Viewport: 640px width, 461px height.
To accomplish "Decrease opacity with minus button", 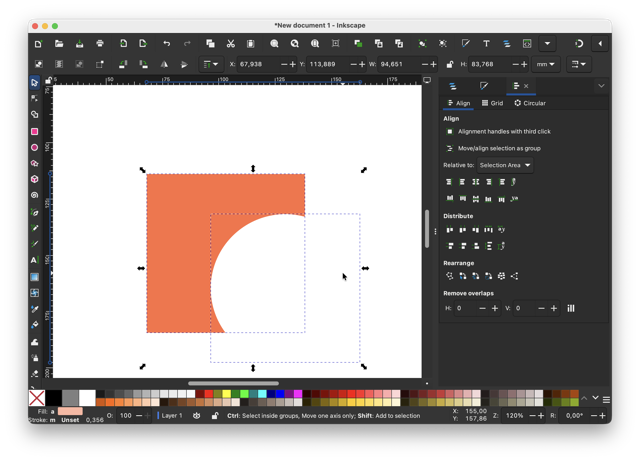I will [x=139, y=416].
